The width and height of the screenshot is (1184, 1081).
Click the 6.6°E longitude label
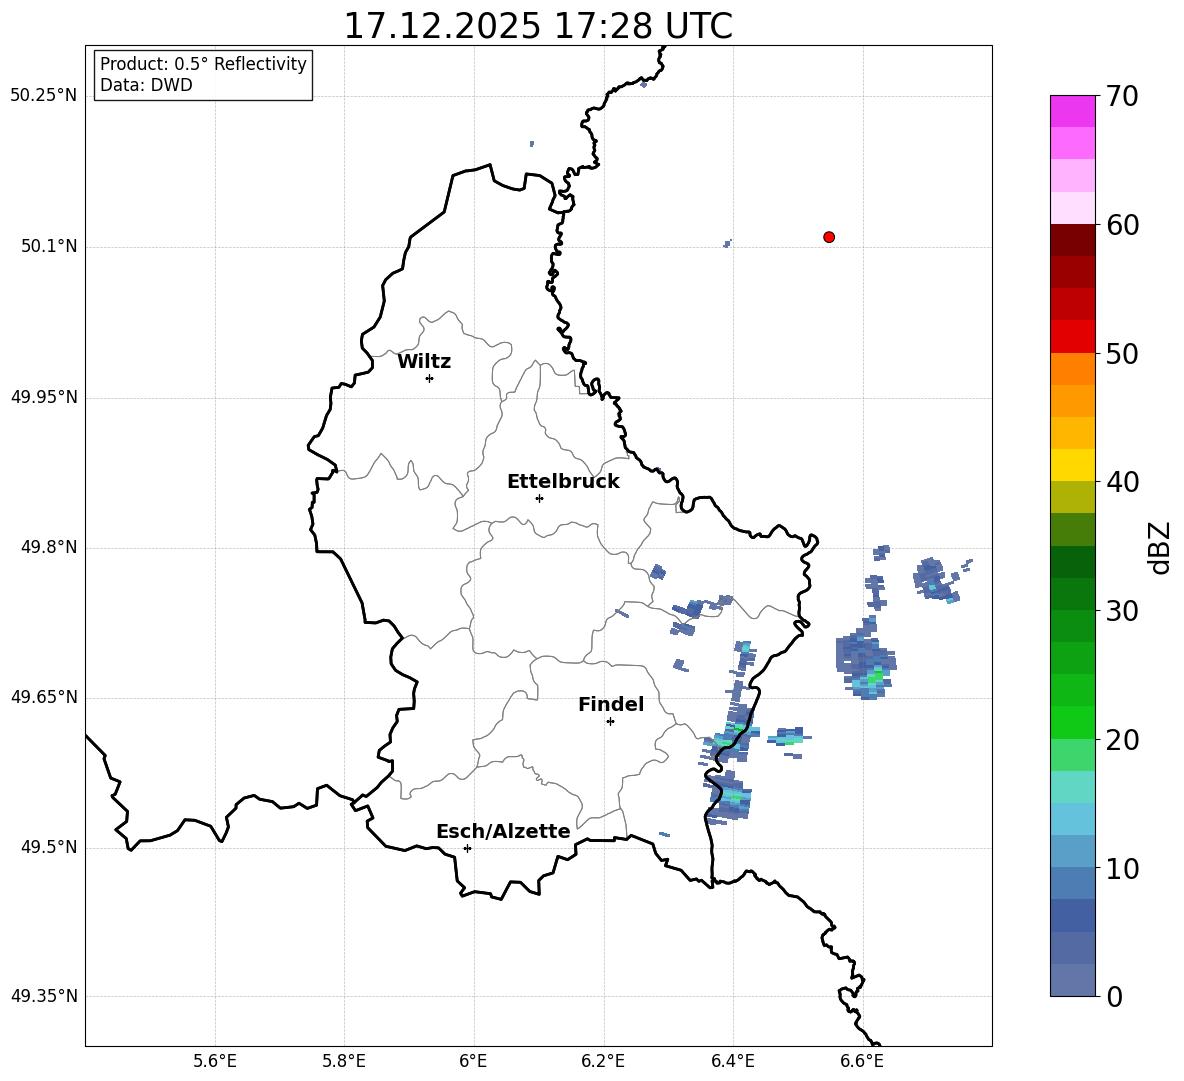pyautogui.click(x=862, y=1061)
